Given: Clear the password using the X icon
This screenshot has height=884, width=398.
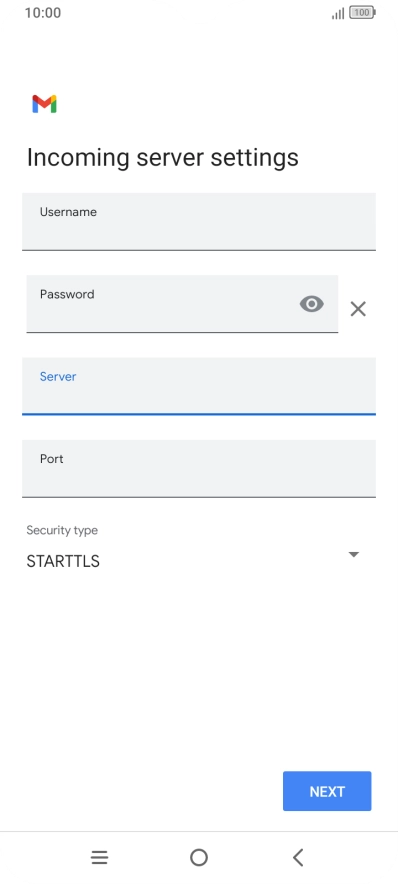Looking at the screenshot, I should coord(358,309).
